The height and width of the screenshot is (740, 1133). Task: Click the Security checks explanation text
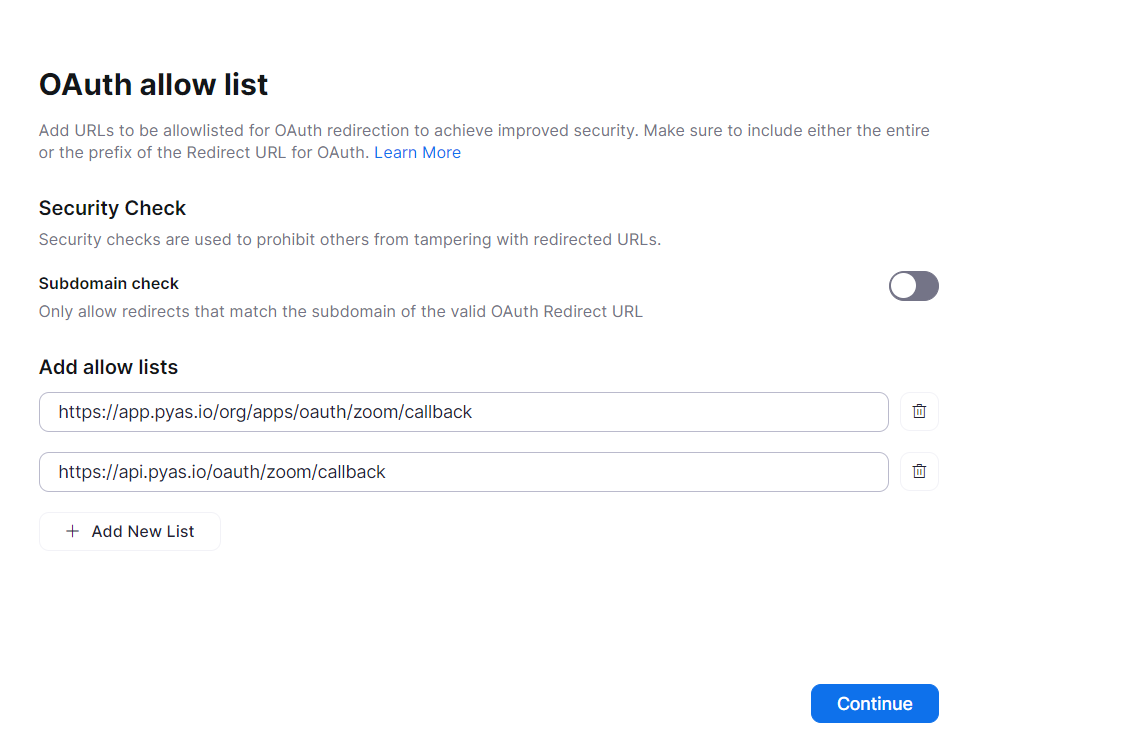(x=350, y=240)
